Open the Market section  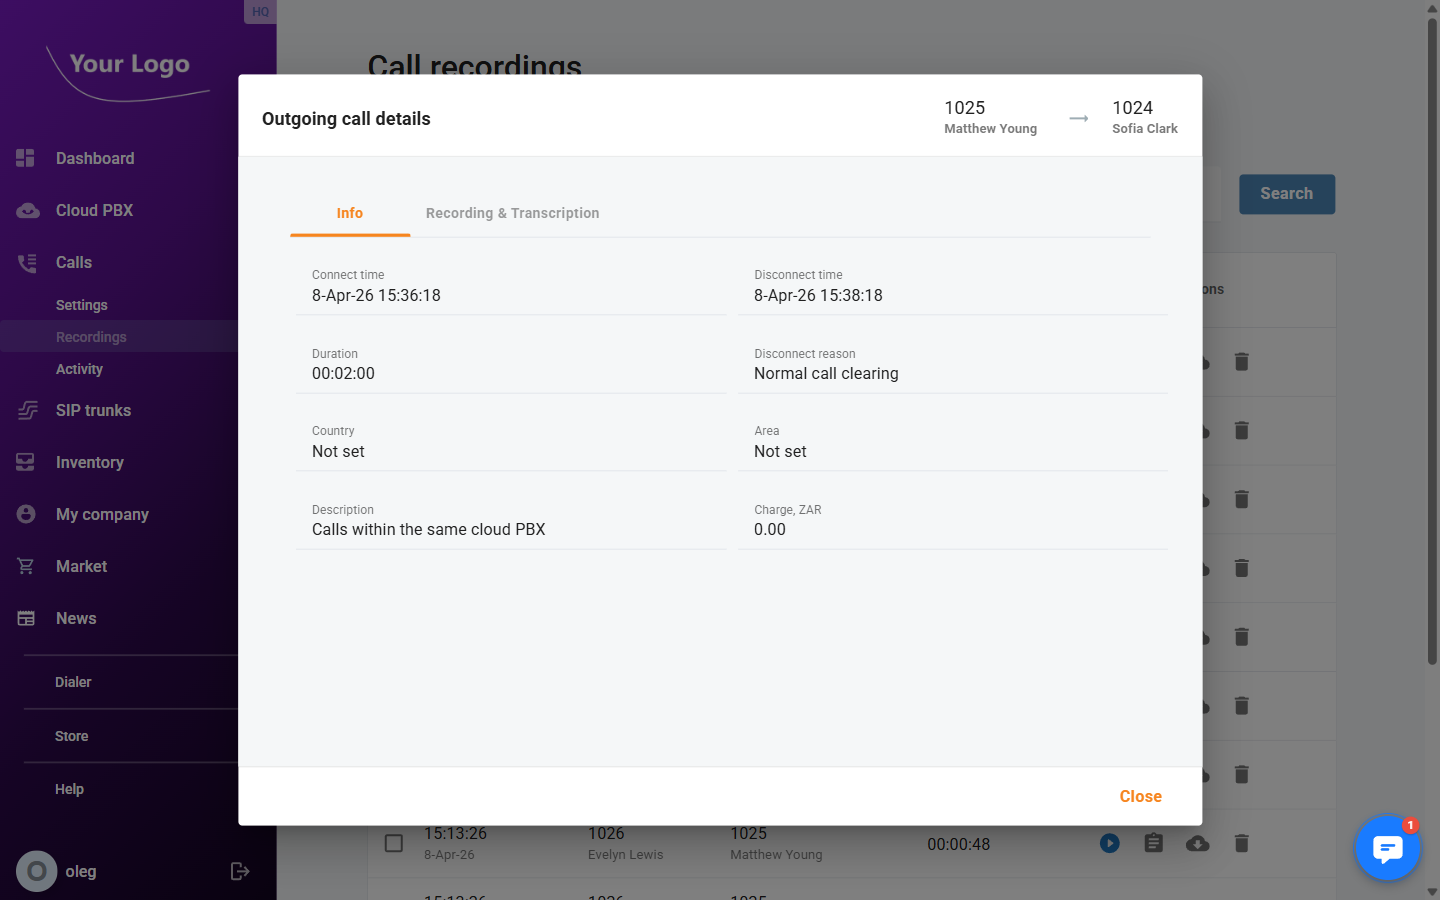(81, 566)
